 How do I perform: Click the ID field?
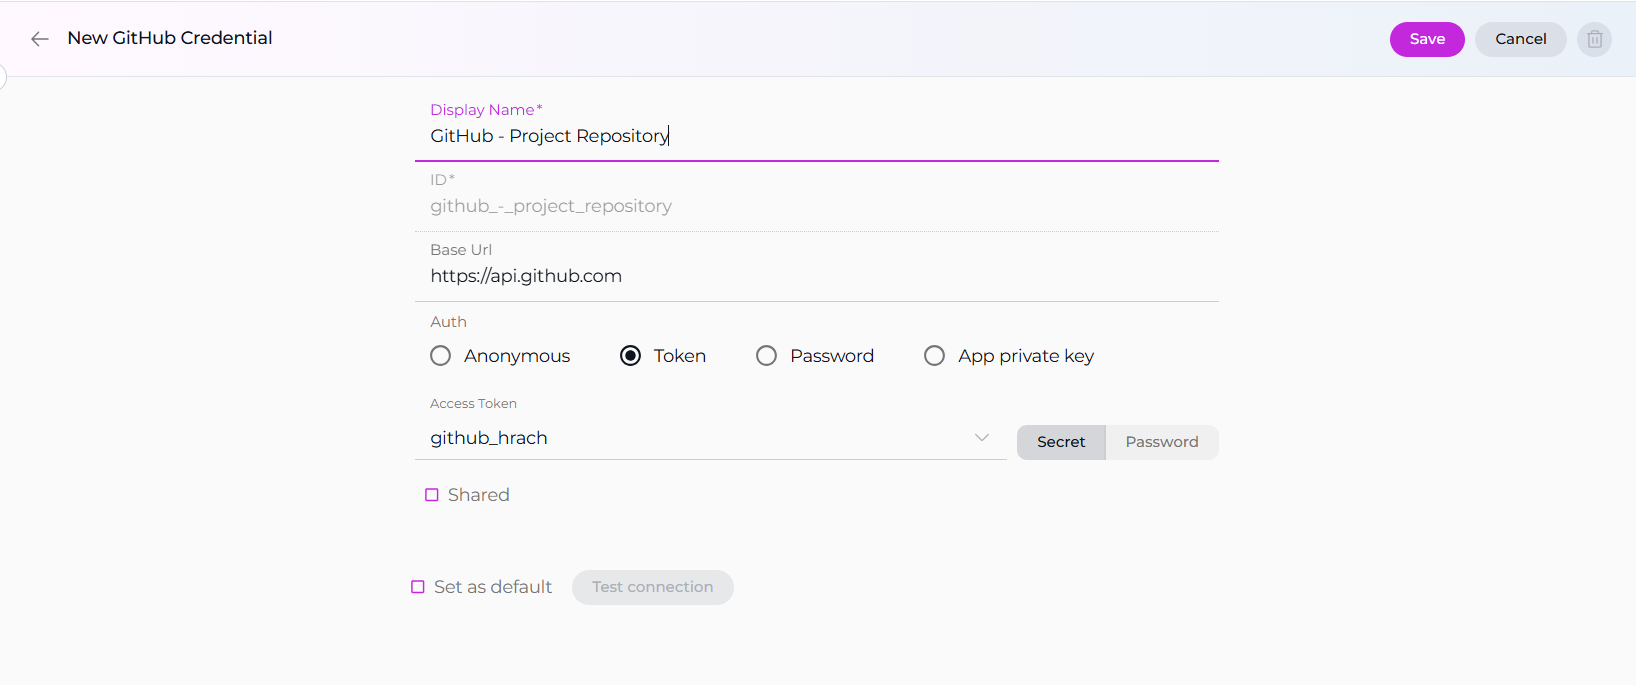click(x=815, y=206)
